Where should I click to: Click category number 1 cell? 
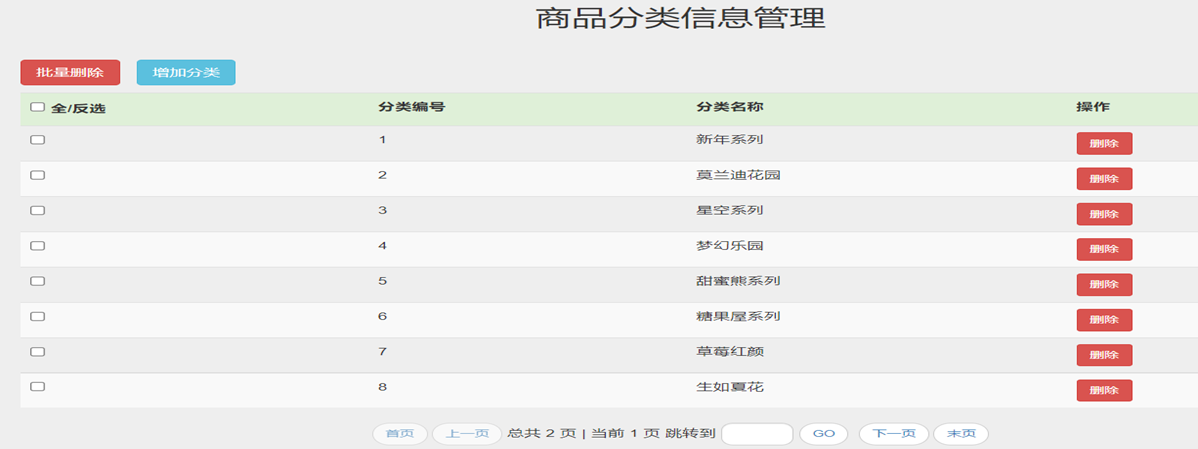[x=382, y=140]
